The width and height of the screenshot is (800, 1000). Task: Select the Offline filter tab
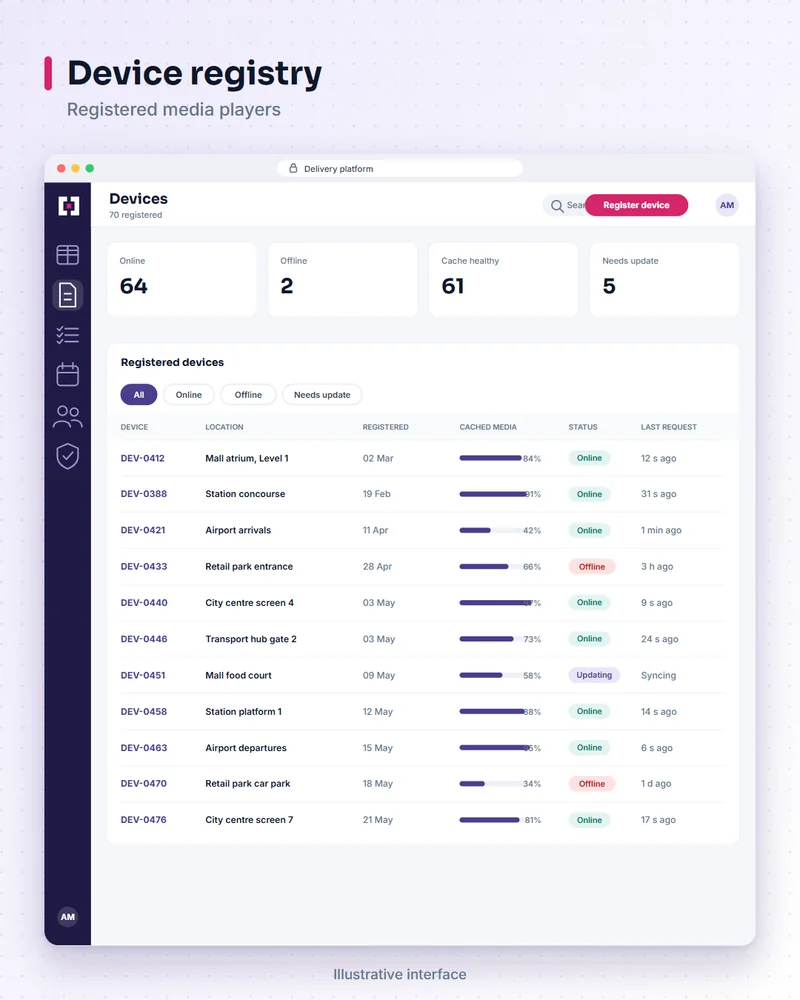point(248,395)
